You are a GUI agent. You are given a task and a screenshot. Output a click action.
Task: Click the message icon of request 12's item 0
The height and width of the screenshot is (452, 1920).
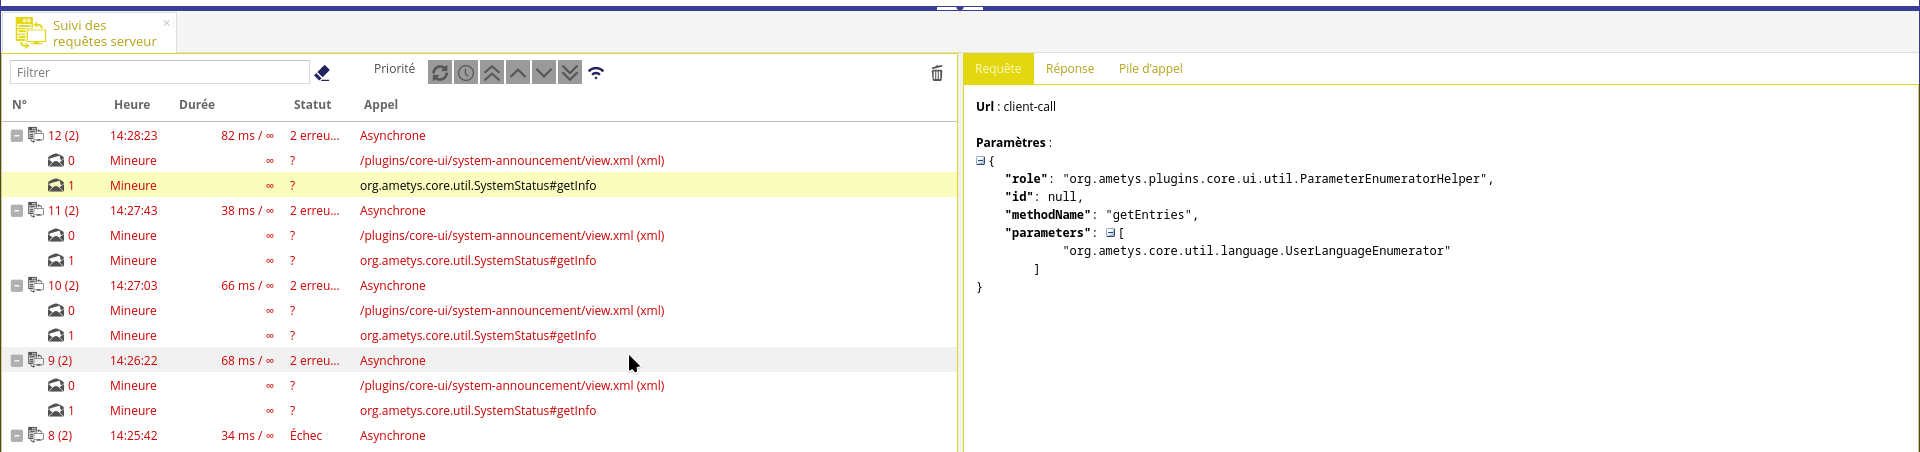coord(56,161)
